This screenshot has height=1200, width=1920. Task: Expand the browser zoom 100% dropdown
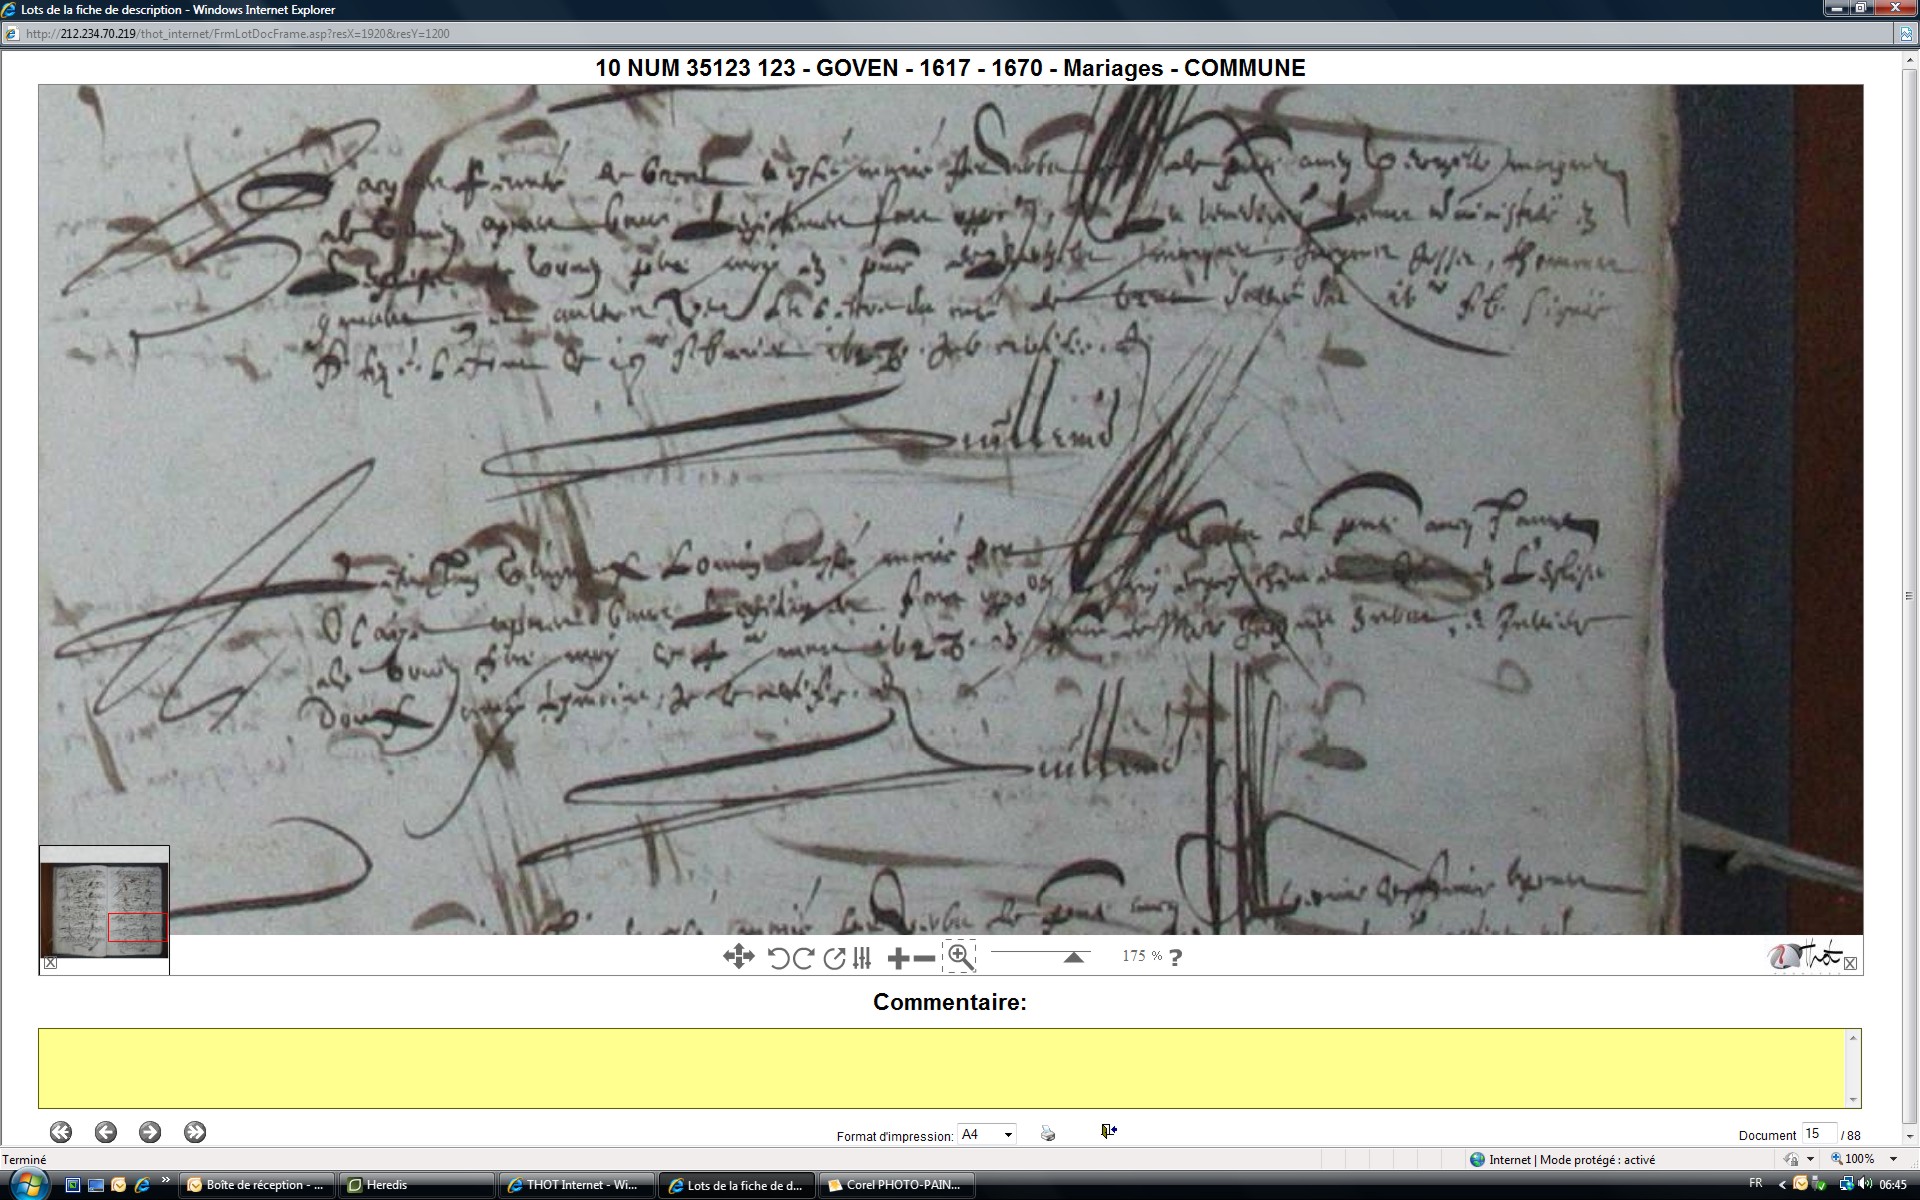pyautogui.click(x=1893, y=1159)
